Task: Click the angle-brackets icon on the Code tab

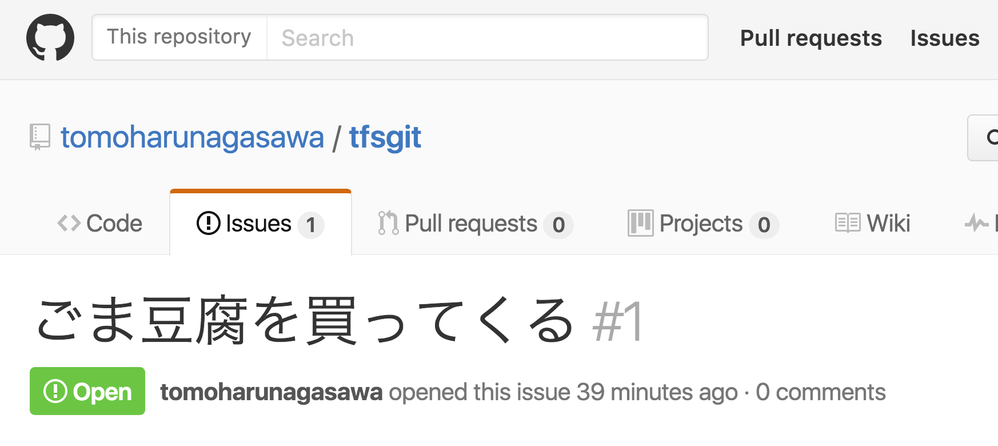Action: 69,224
